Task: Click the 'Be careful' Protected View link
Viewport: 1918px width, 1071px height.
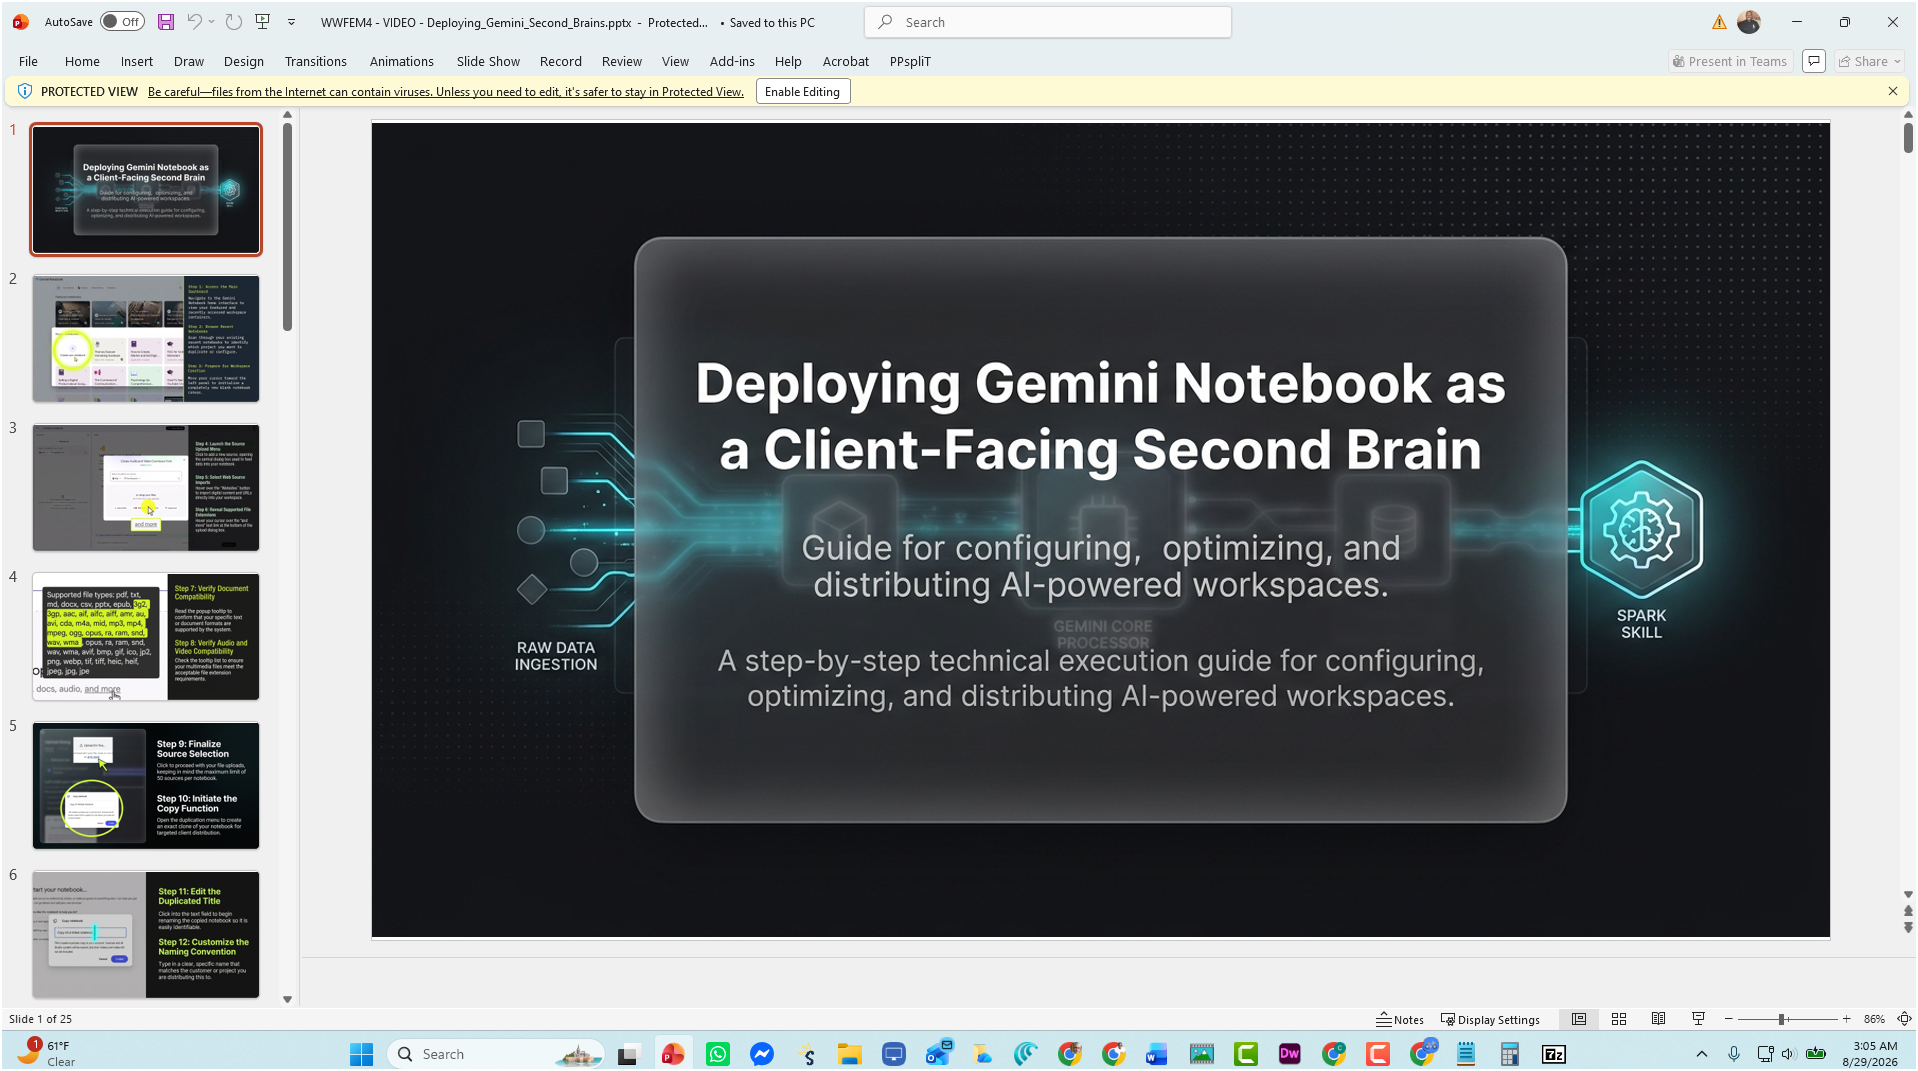Action: coord(446,92)
